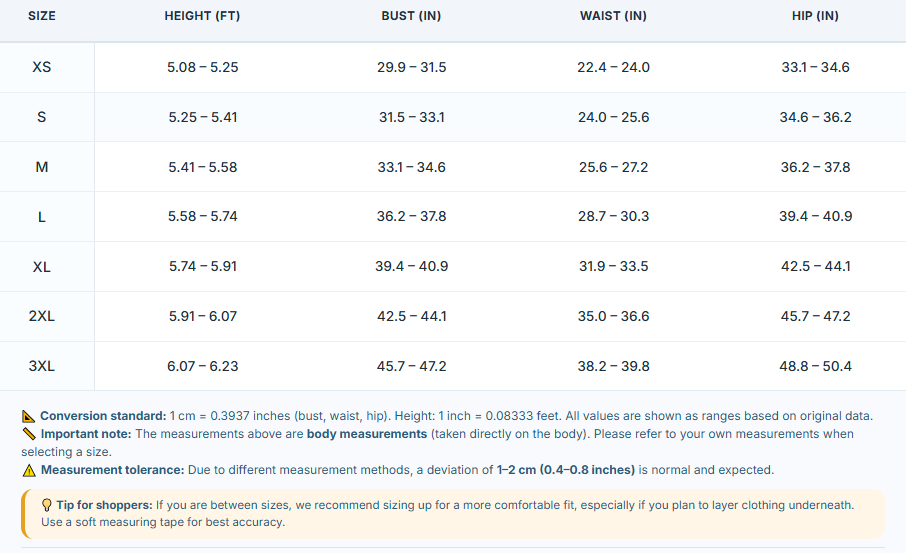Image resolution: width=906 pixels, height=553 pixels.
Task: Click the 2XL size row label
Action: pyautogui.click(x=42, y=316)
